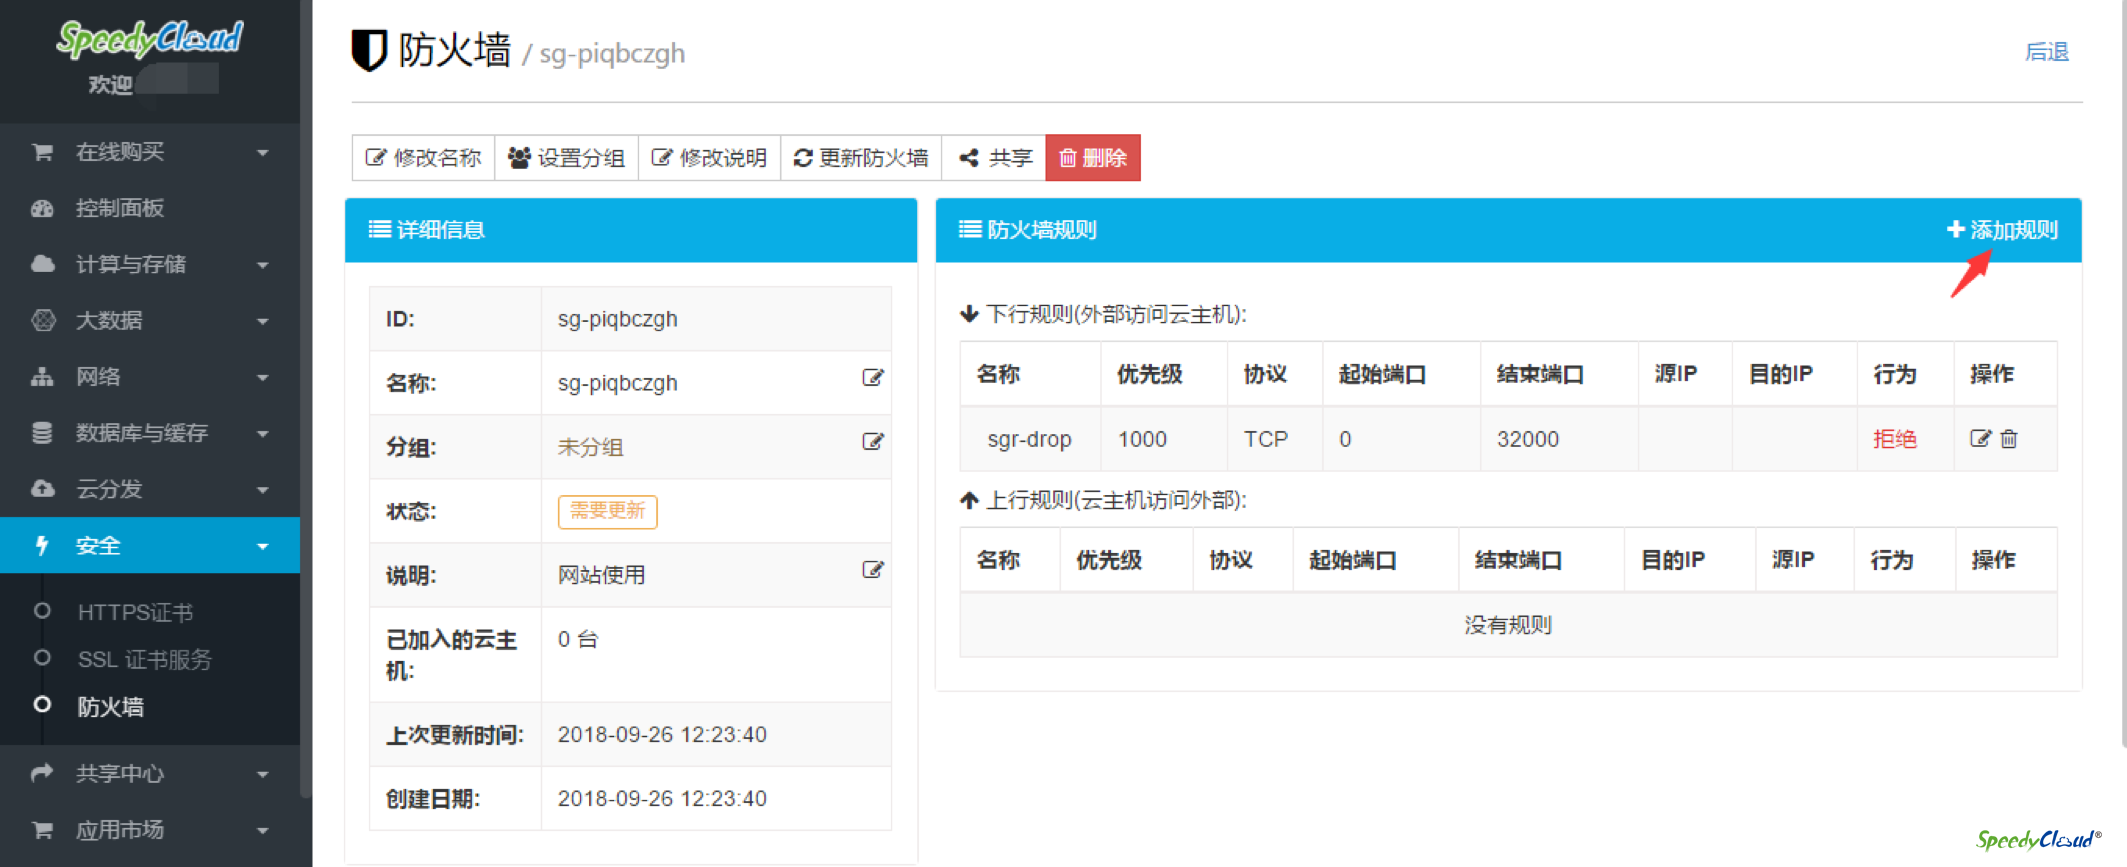Expand the 网络 menu arrow
Viewport: 2127px width, 867px height.
click(263, 378)
